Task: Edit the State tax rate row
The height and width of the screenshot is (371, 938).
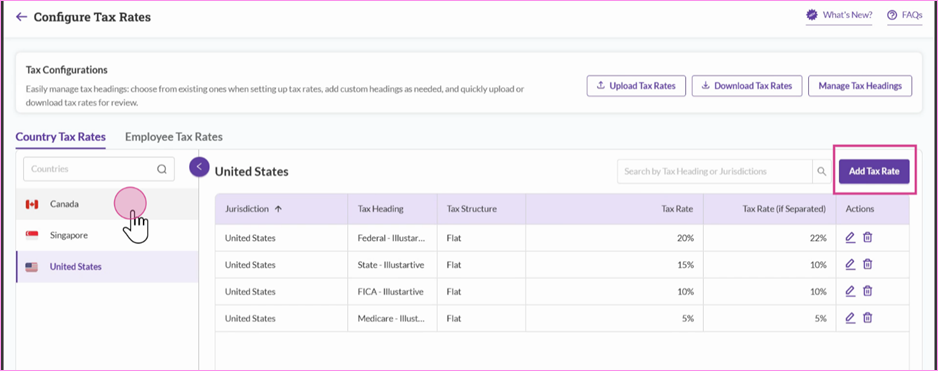Action: [x=850, y=264]
